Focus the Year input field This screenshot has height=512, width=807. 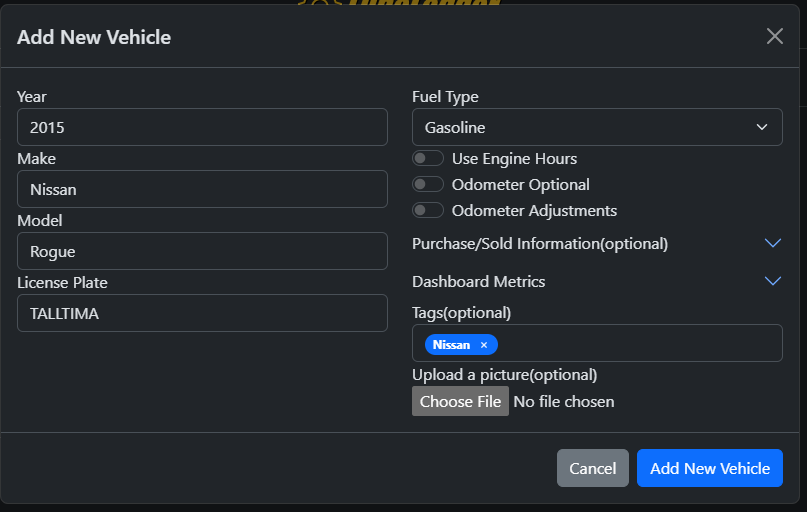tap(202, 127)
